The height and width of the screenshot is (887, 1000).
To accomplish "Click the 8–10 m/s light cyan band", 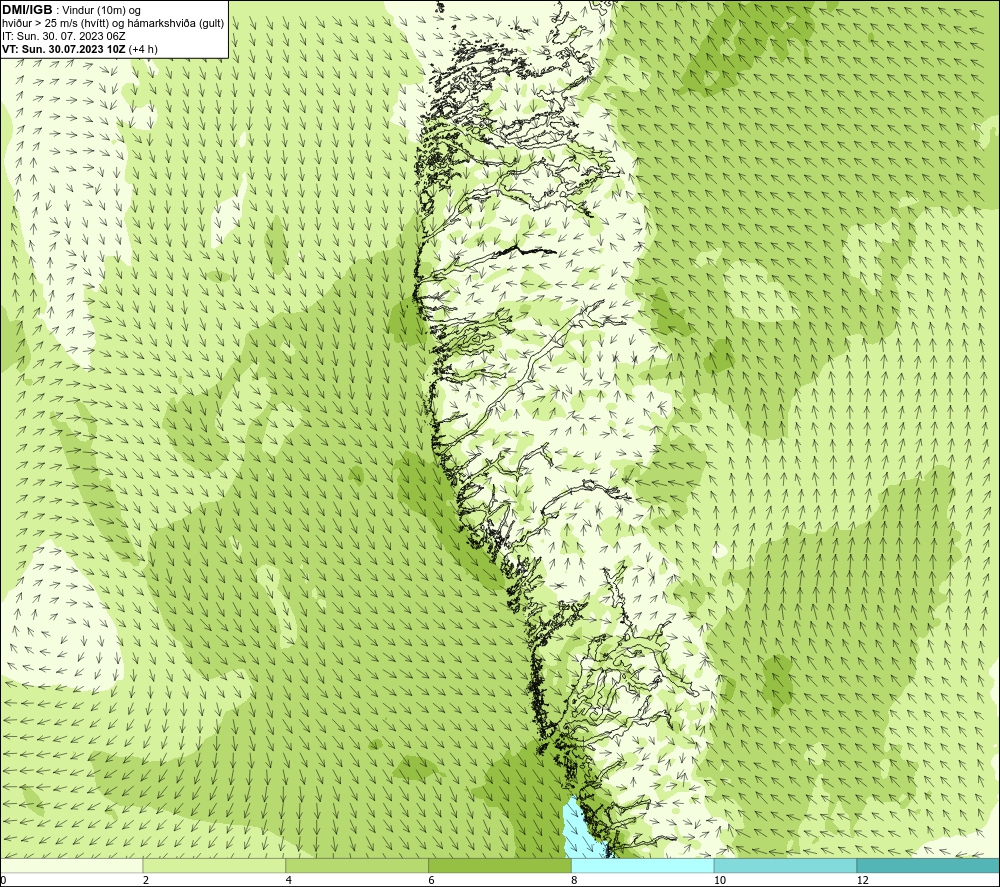I will (x=643, y=865).
